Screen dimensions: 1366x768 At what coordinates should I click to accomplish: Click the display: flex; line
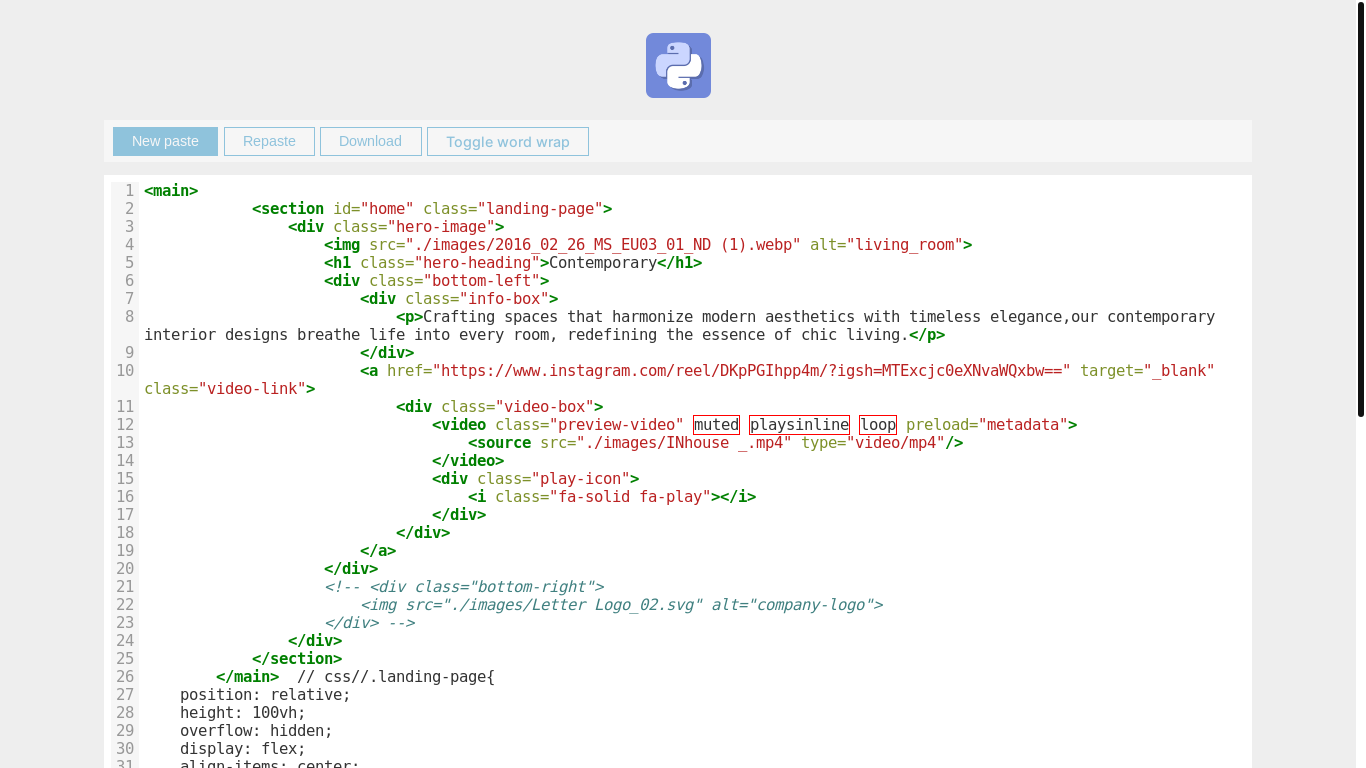pos(243,749)
